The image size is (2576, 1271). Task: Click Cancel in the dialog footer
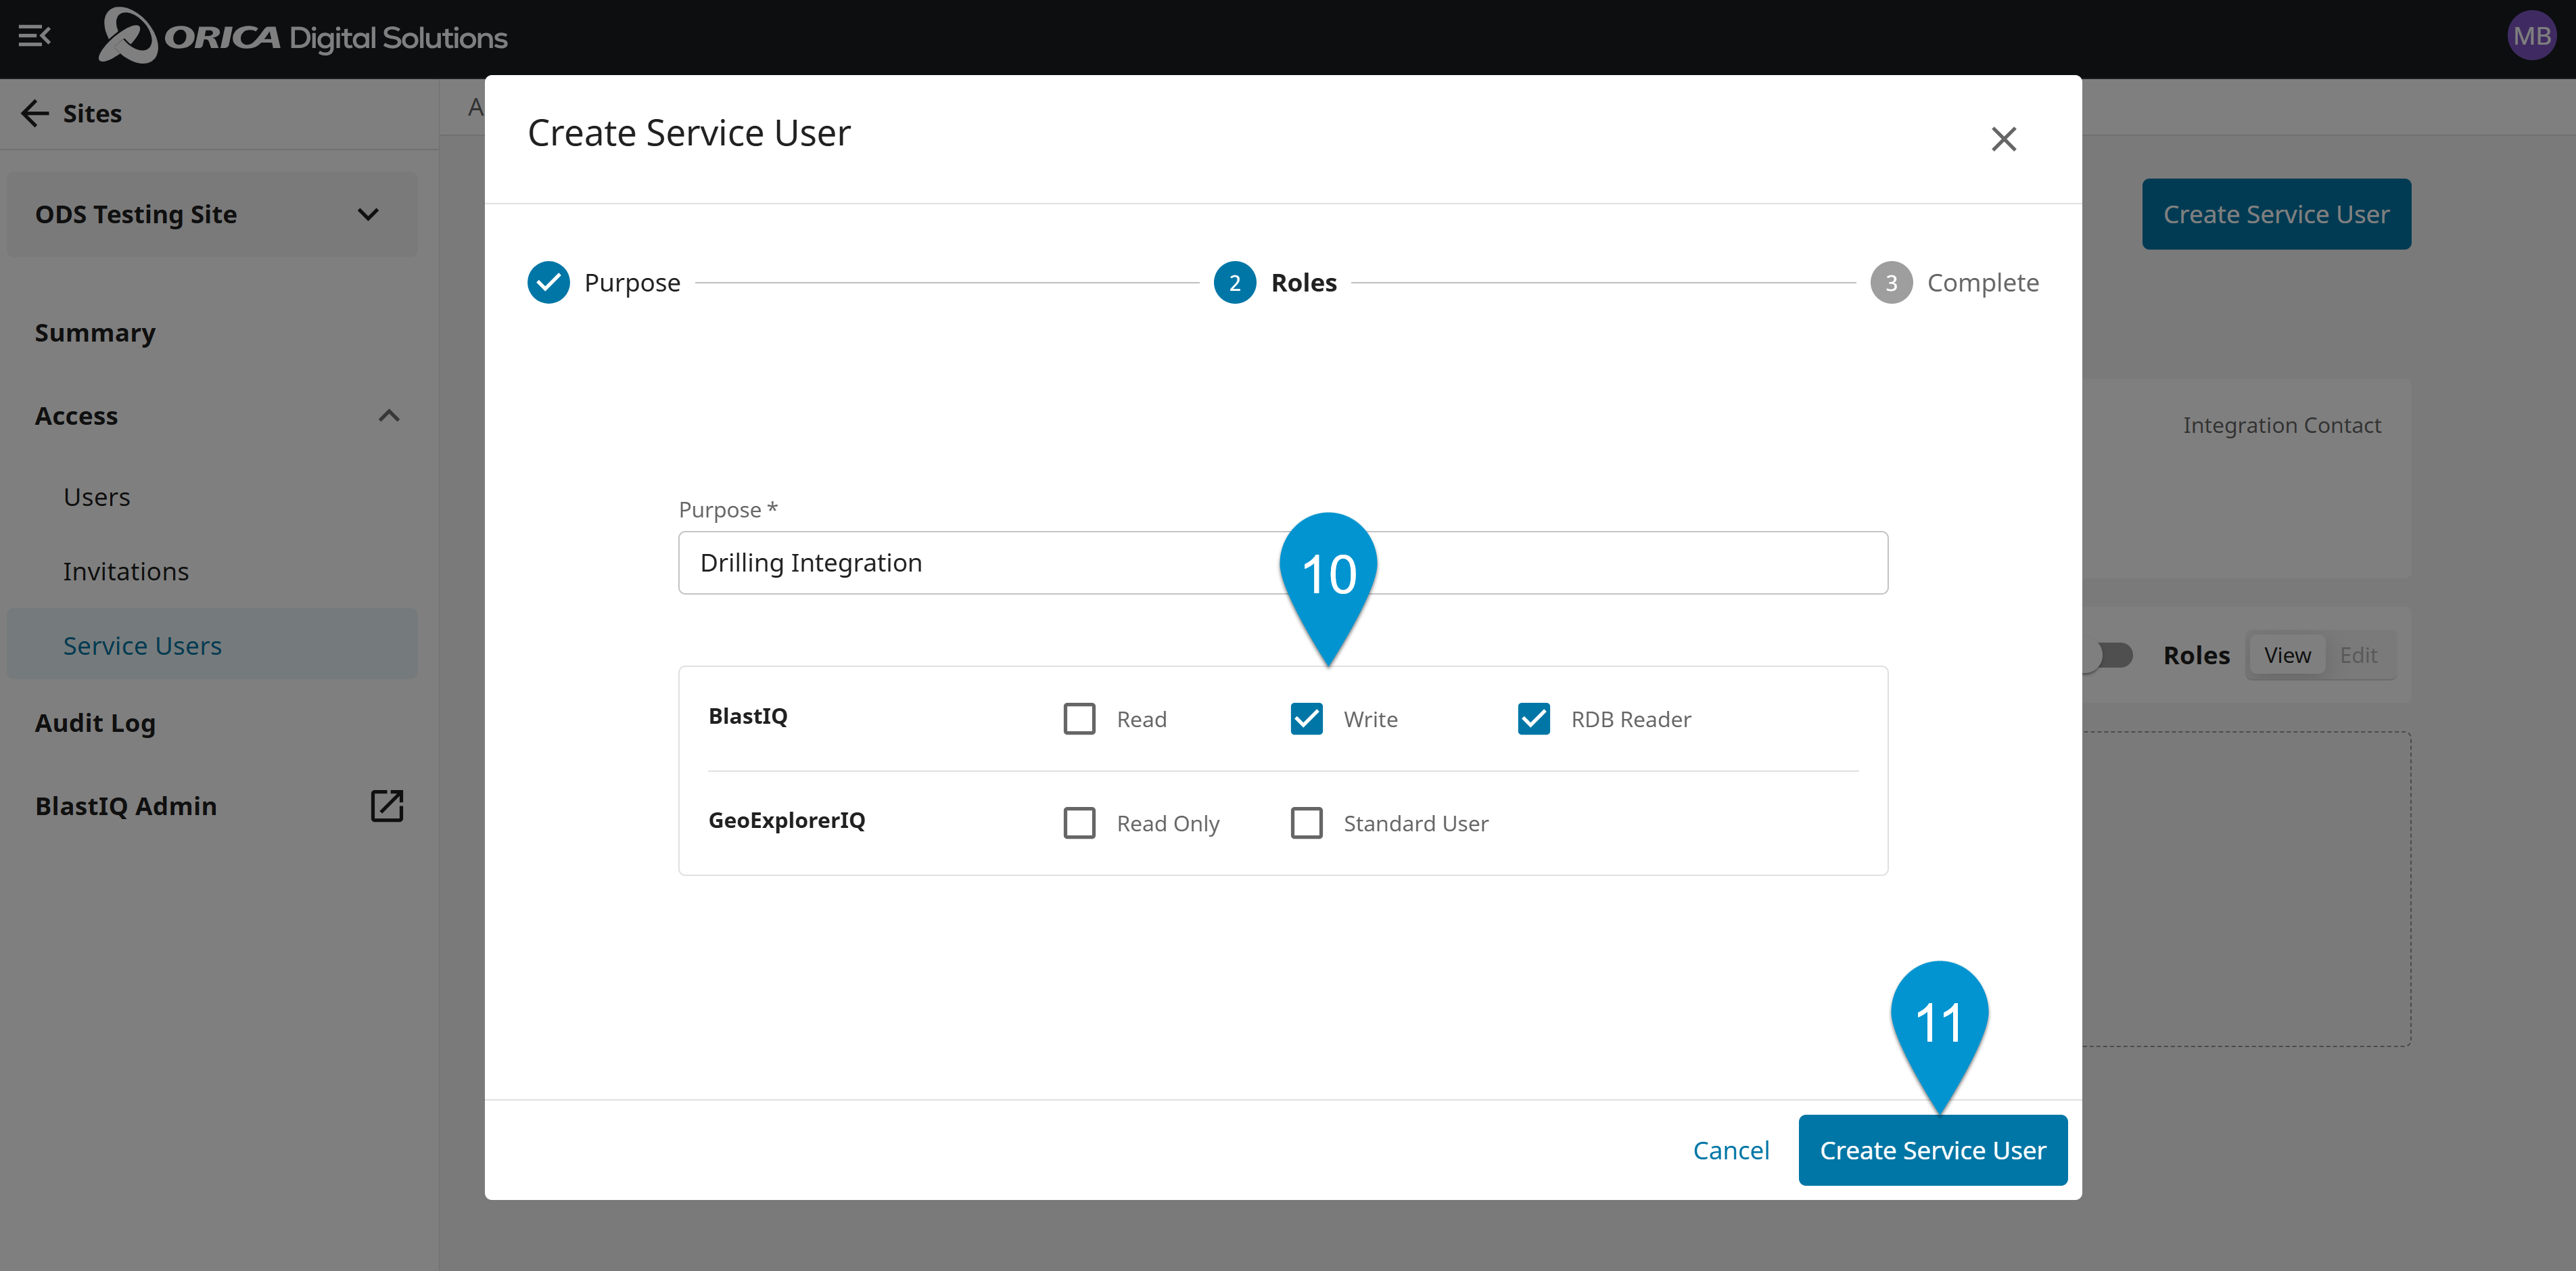(x=1731, y=1150)
